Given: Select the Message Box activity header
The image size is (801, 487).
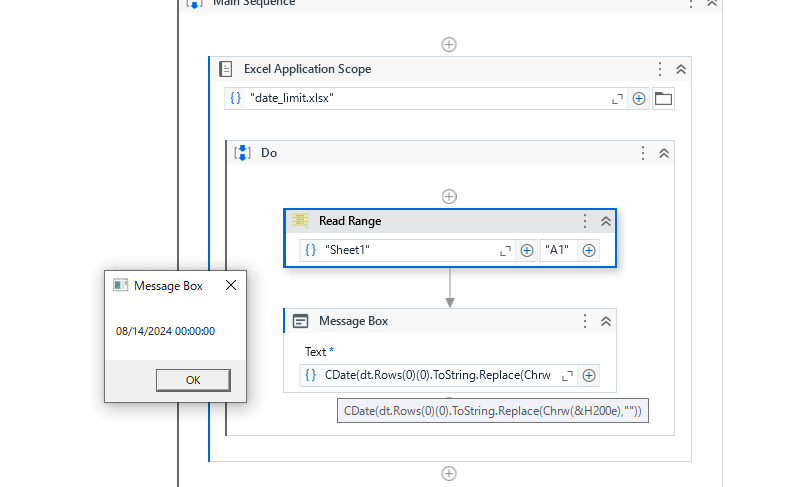Looking at the screenshot, I should point(450,321).
